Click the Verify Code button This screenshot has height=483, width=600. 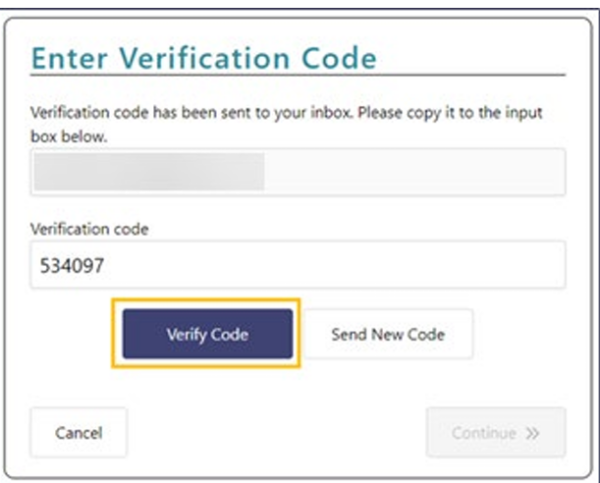tap(207, 334)
